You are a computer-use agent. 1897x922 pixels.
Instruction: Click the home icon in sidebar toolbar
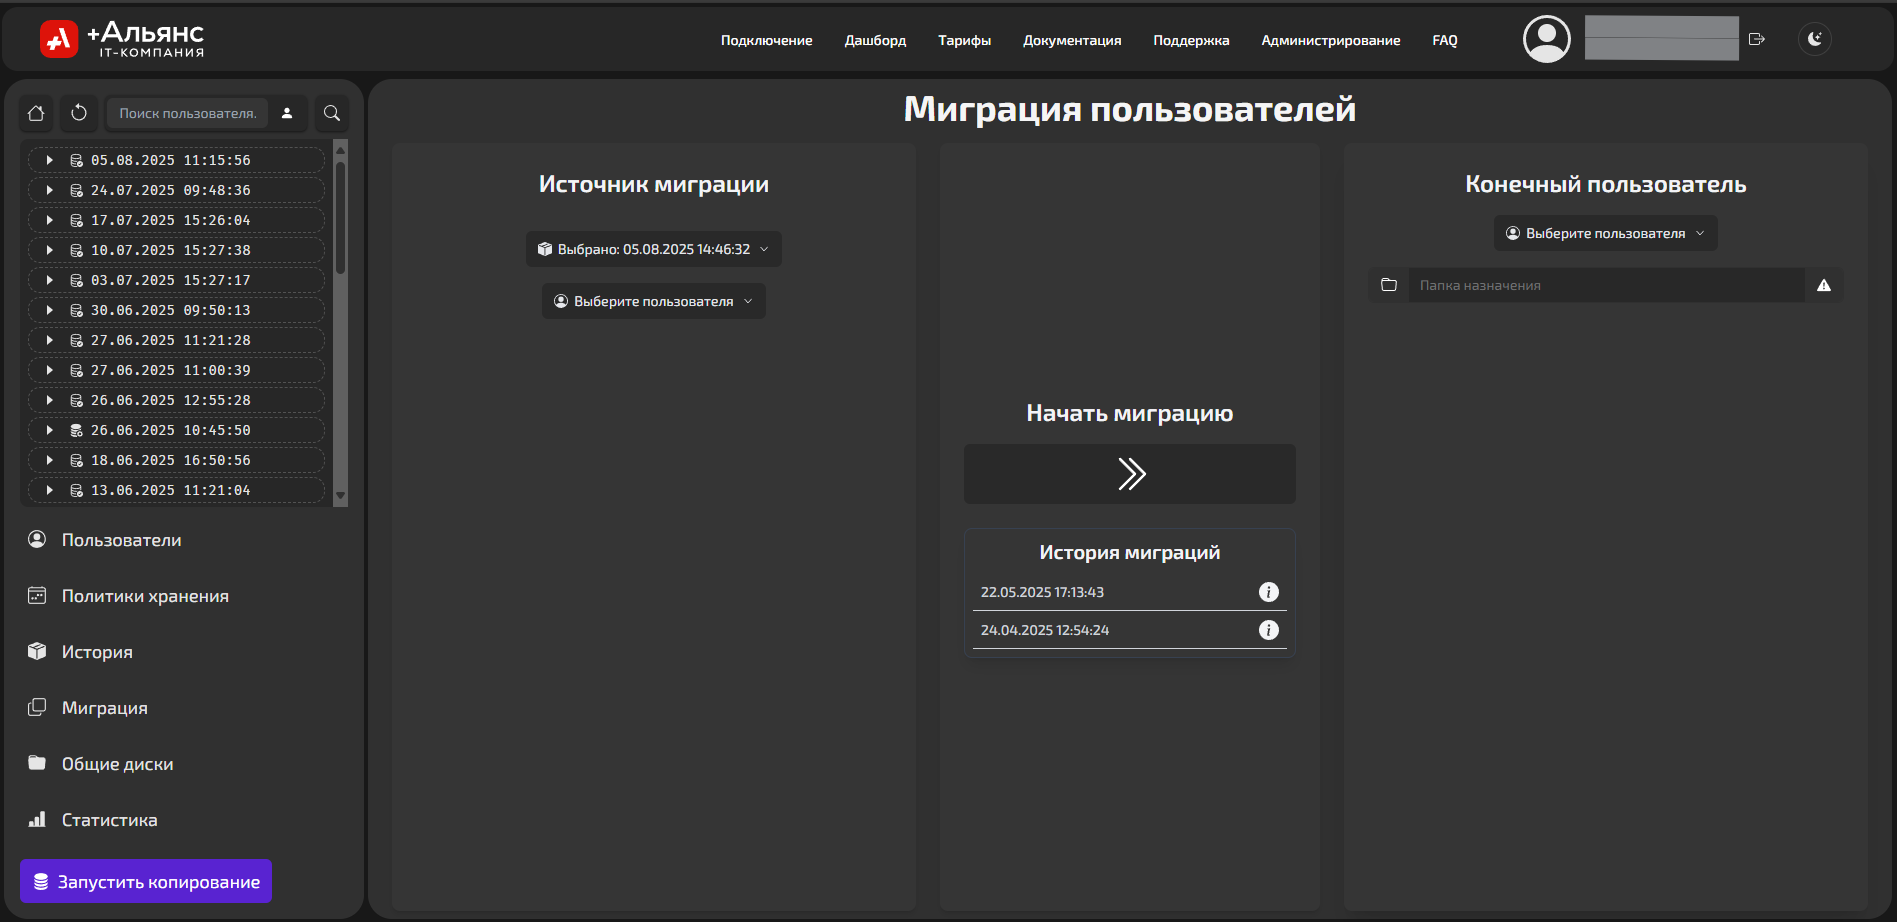coord(36,113)
